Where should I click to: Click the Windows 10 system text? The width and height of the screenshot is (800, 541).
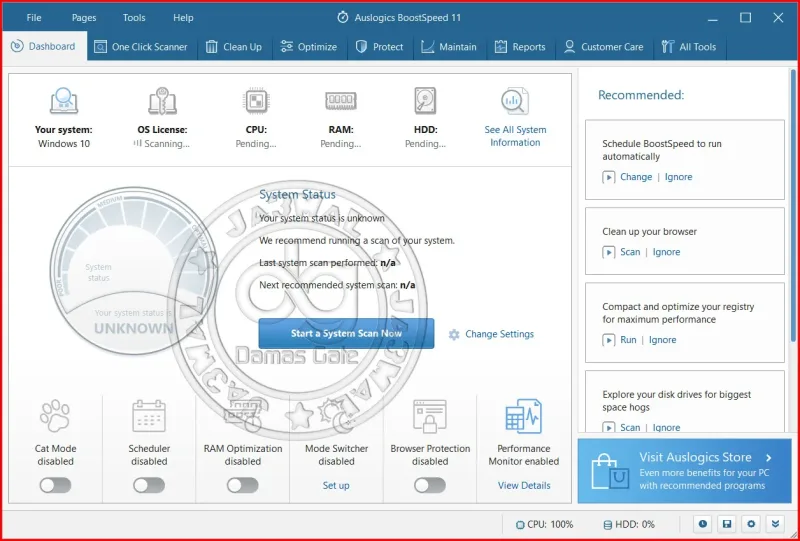coord(64,144)
